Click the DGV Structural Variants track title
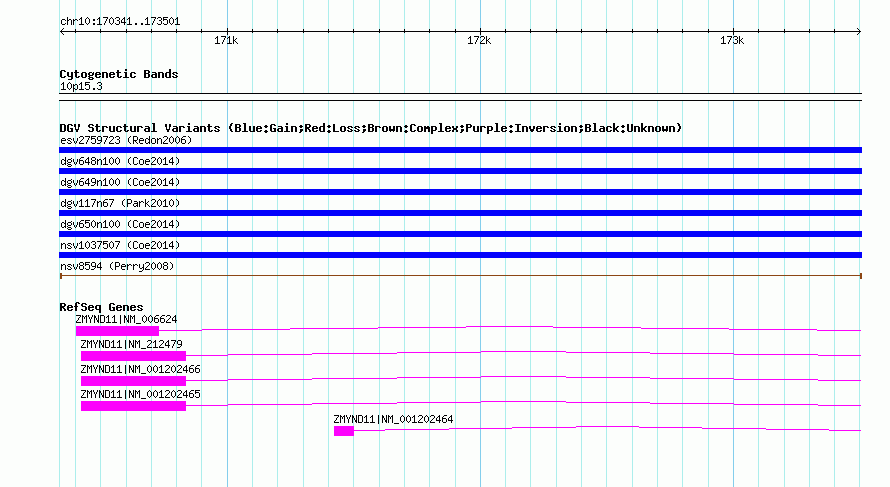890x487 pixels. (x=371, y=128)
